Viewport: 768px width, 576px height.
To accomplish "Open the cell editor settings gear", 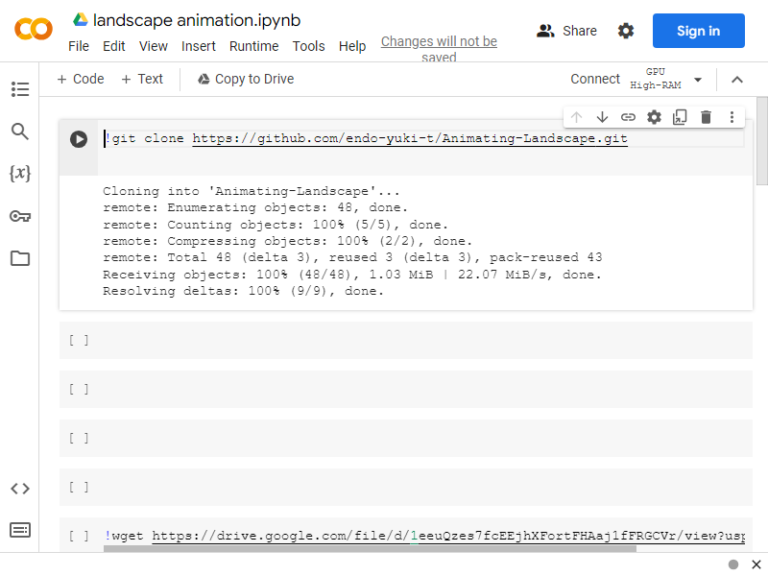I will coord(654,117).
